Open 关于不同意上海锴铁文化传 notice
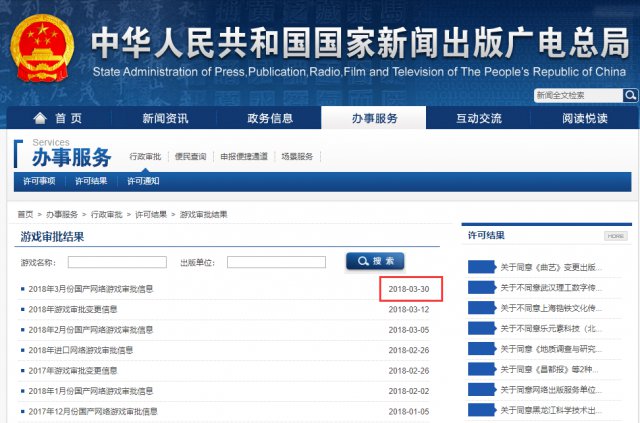 coord(551,308)
